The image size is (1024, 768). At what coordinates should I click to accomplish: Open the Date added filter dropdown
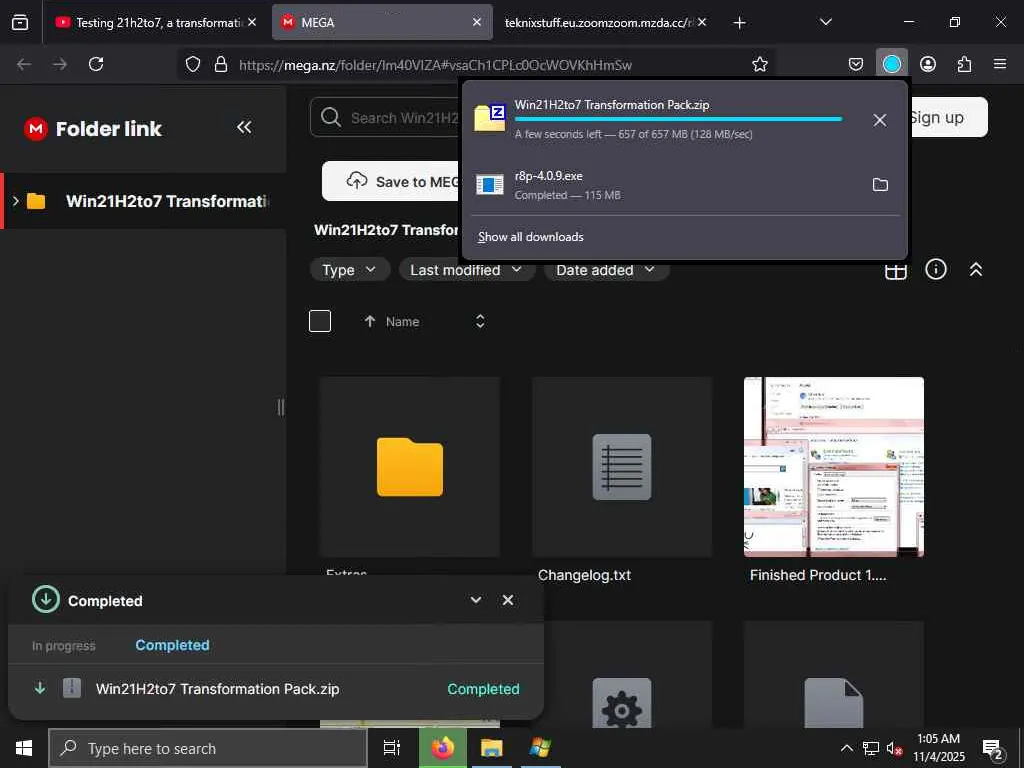coord(605,270)
